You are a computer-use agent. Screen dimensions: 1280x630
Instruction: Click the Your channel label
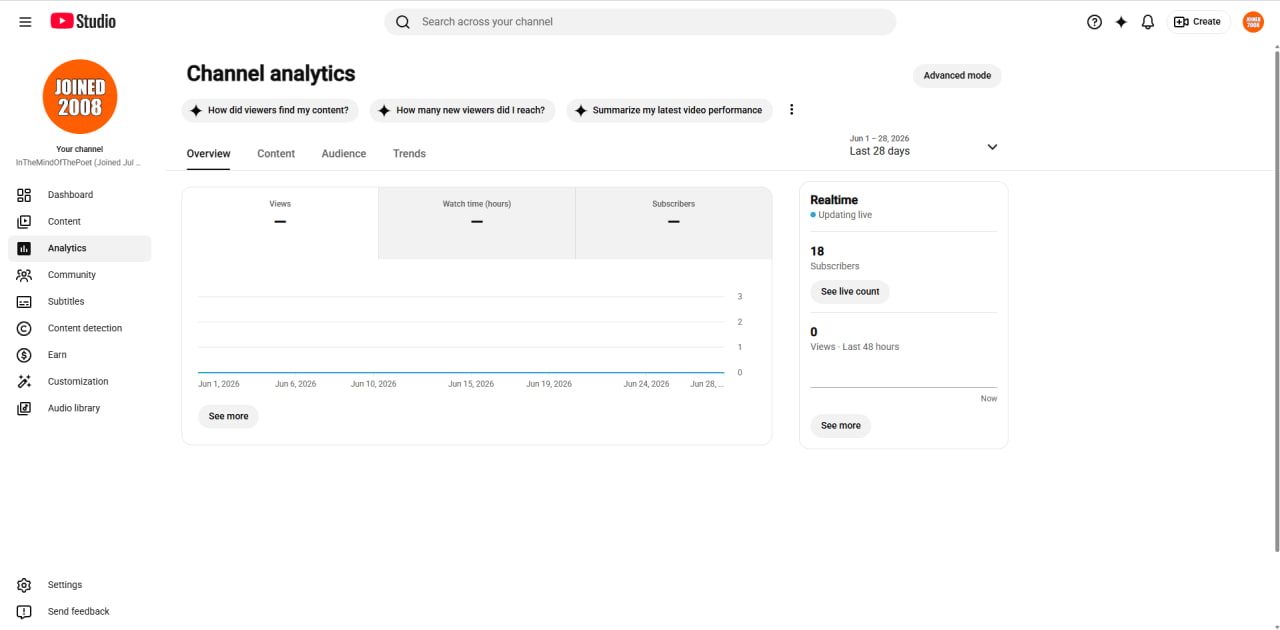pos(79,149)
